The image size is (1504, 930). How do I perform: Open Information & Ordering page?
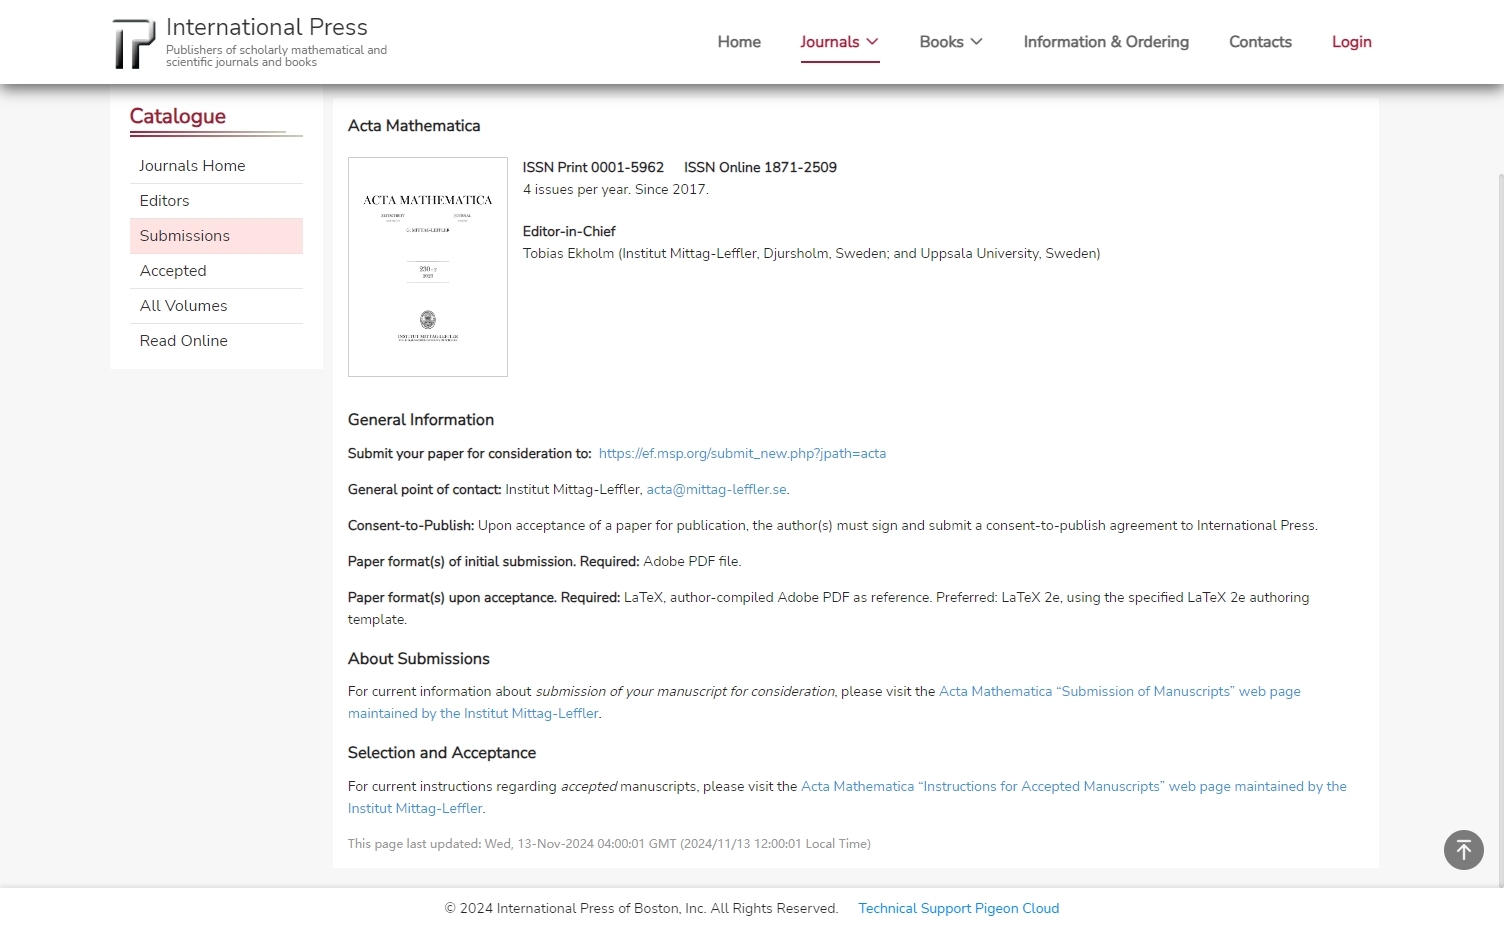(x=1106, y=42)
